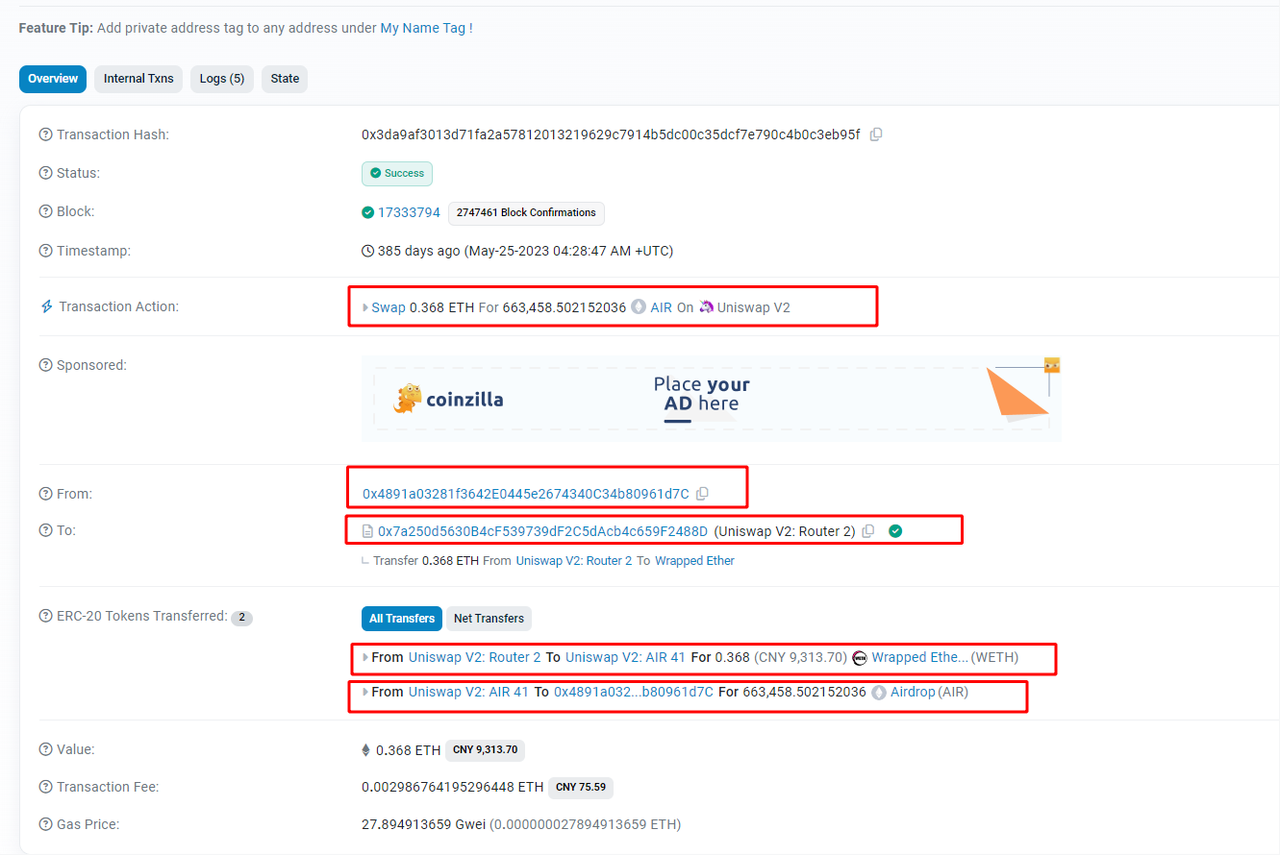Viewport: 1280px width, 855px height.
Task: Click help icon beside Transaction Hash
Action: 45,135
